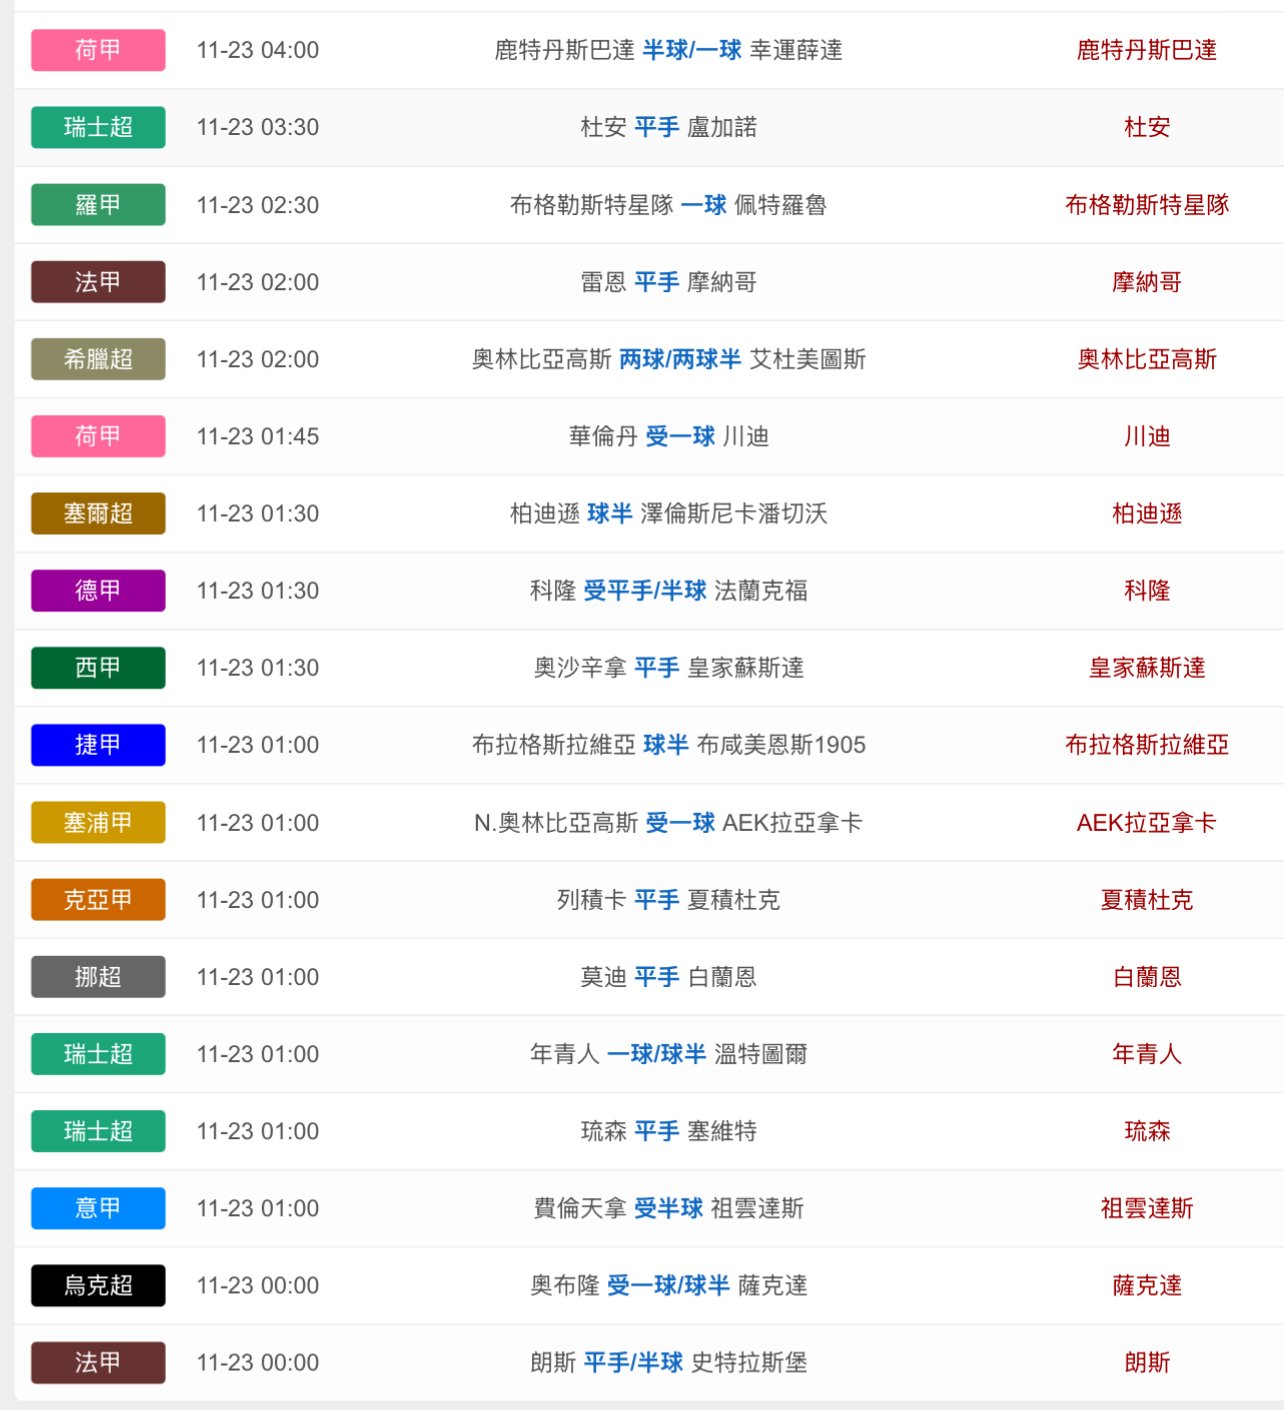
Task: Select the purple 德甲 league tag
Action: click(98, 591)
